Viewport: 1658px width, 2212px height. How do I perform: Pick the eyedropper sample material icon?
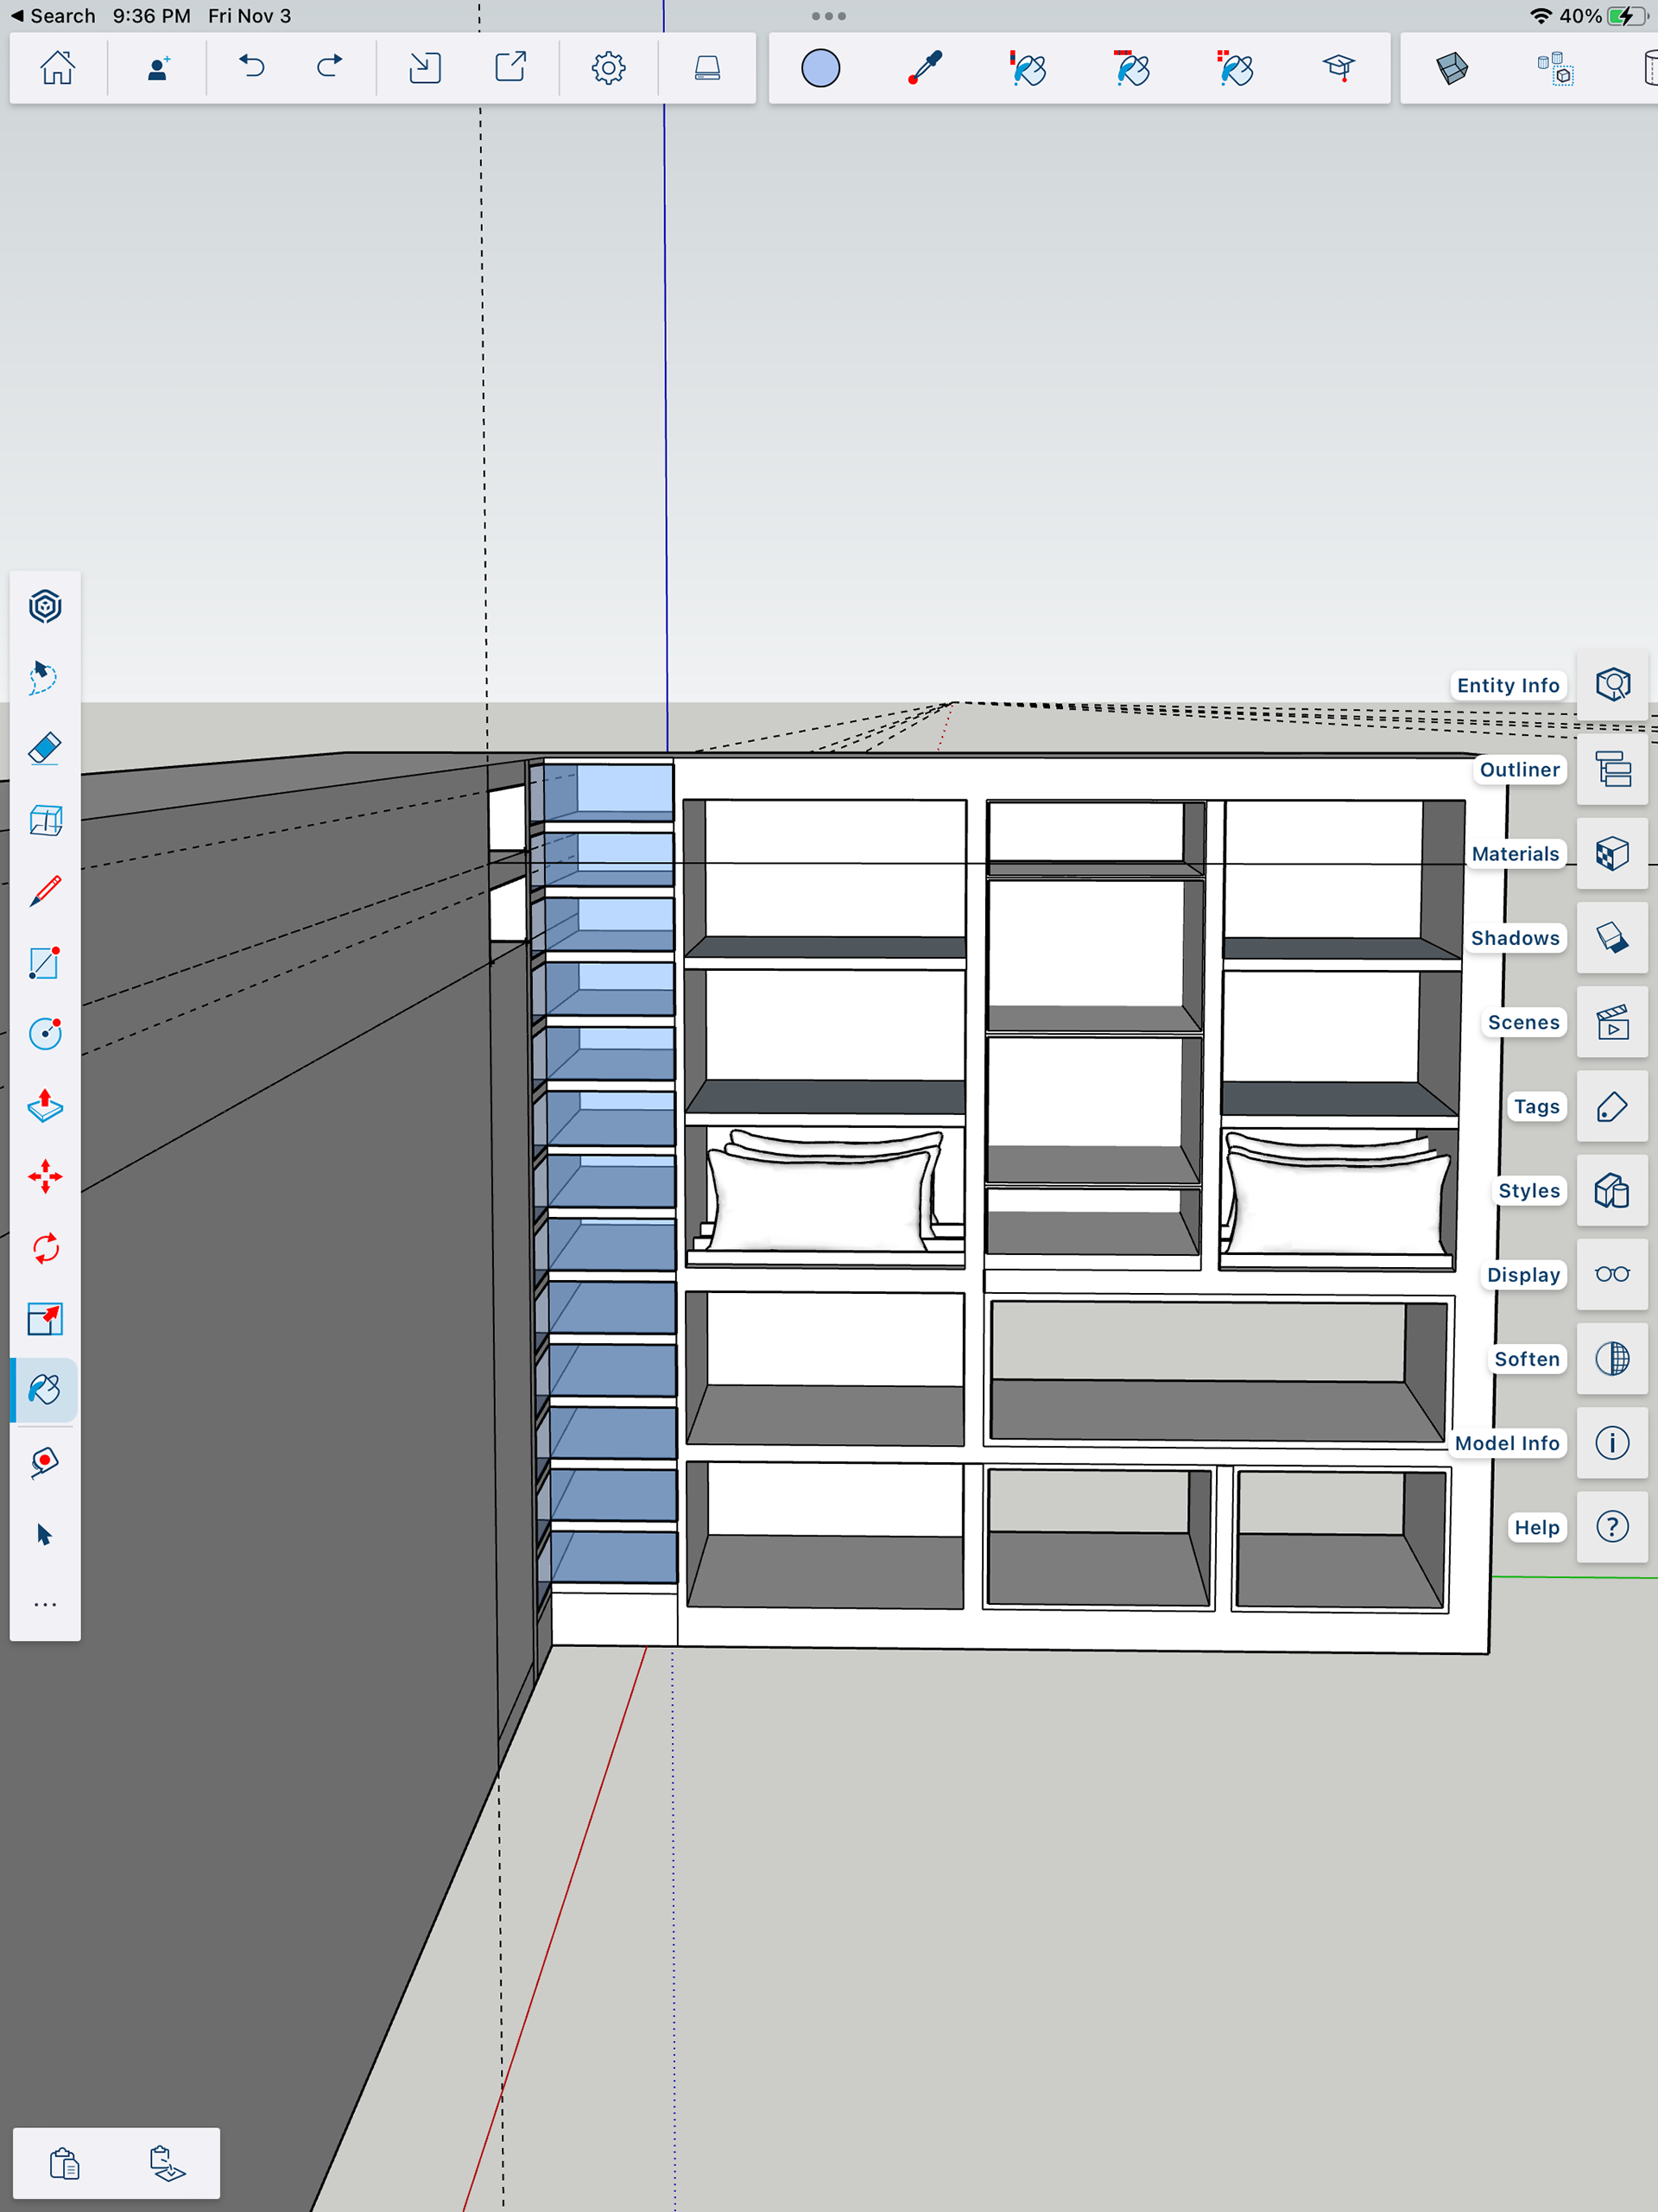924,68
